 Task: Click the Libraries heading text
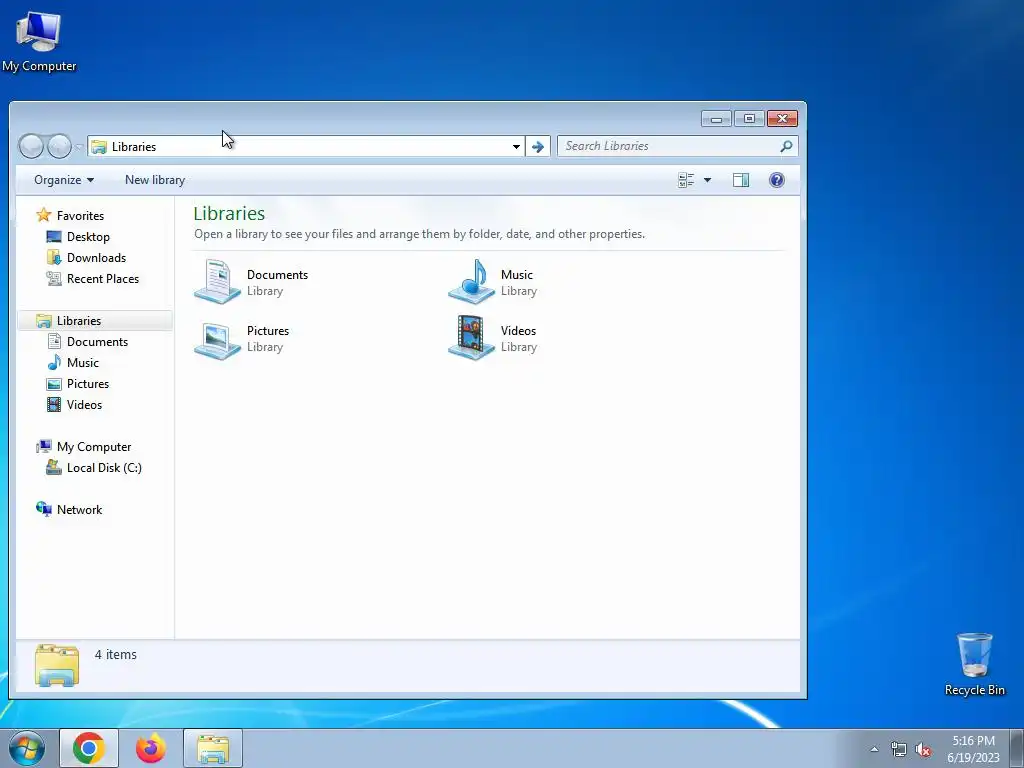(x=229, y=214)
